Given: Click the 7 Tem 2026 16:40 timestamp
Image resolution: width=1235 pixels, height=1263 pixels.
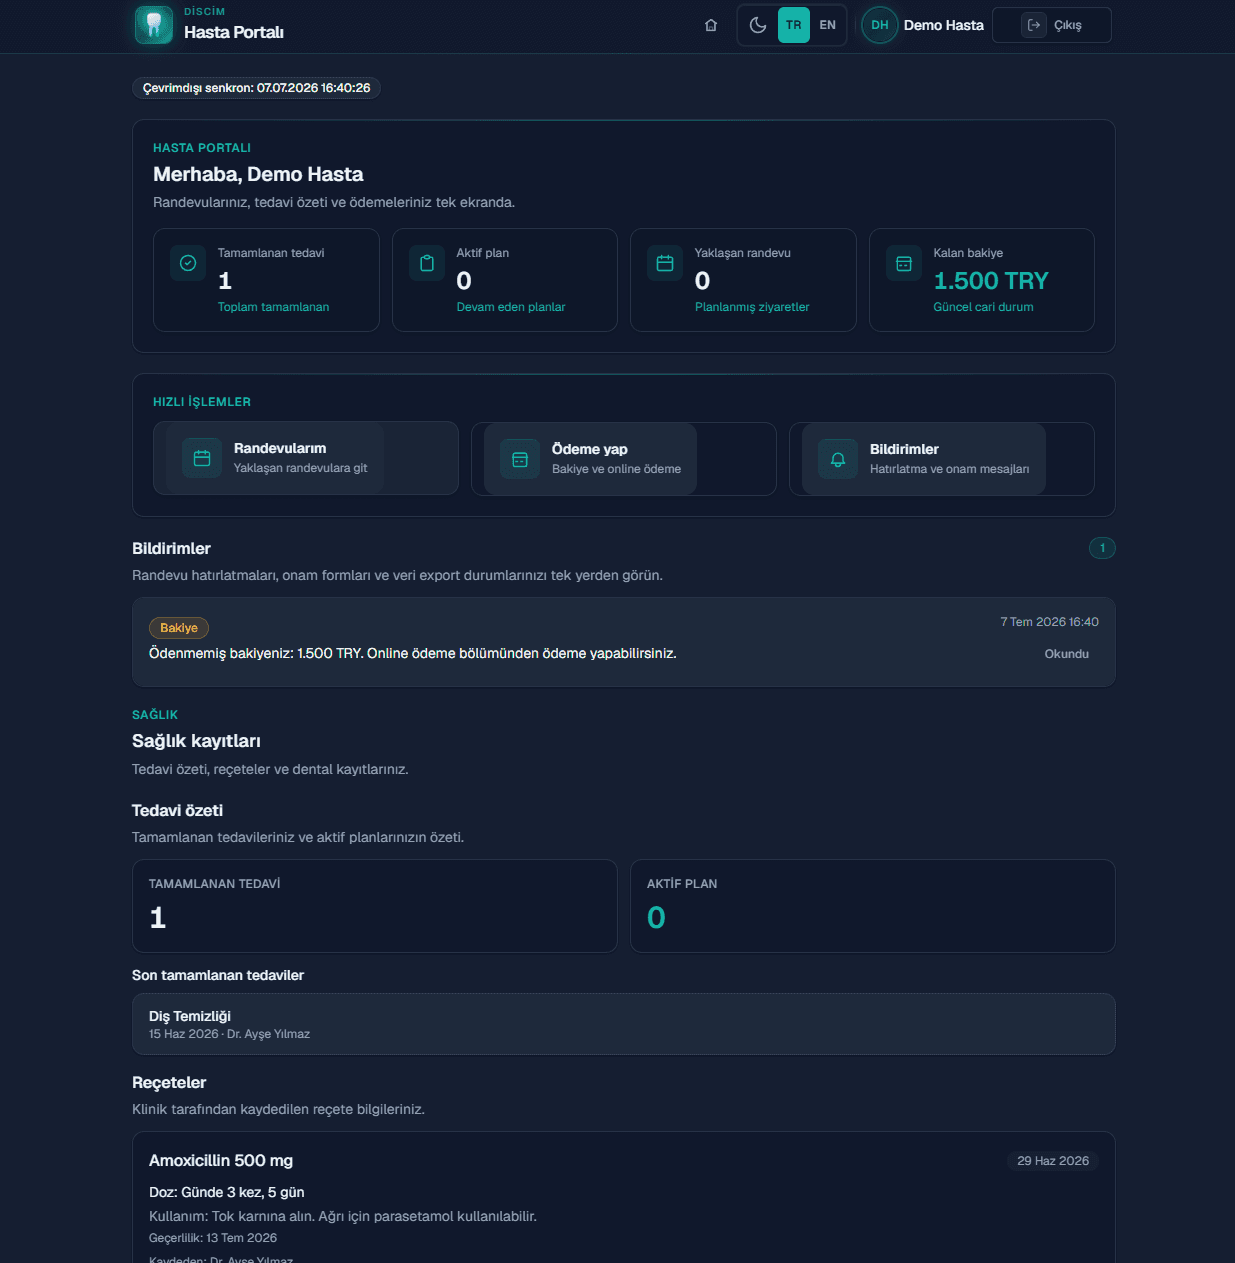Looking at the screenshot, I should click(1049, 622).
